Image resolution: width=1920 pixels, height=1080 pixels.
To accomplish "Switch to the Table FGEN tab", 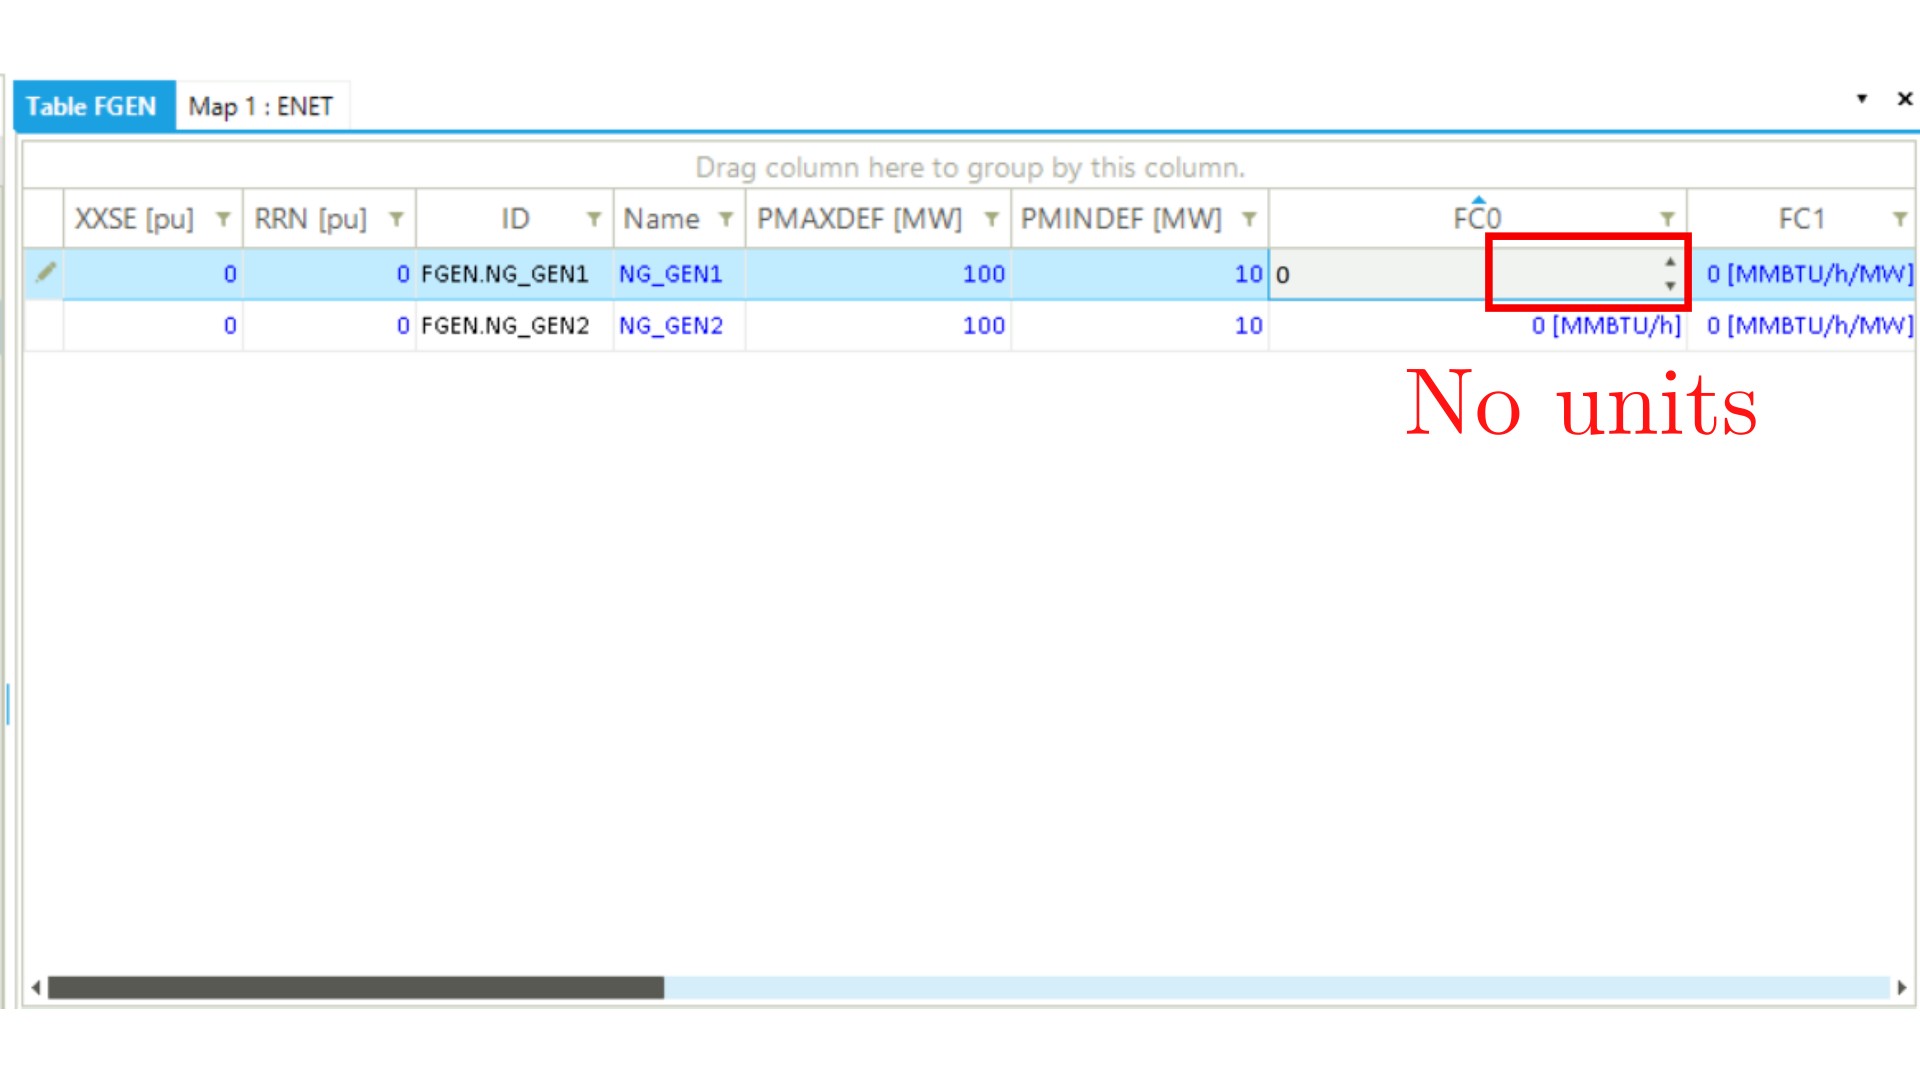I will [92, 106].
